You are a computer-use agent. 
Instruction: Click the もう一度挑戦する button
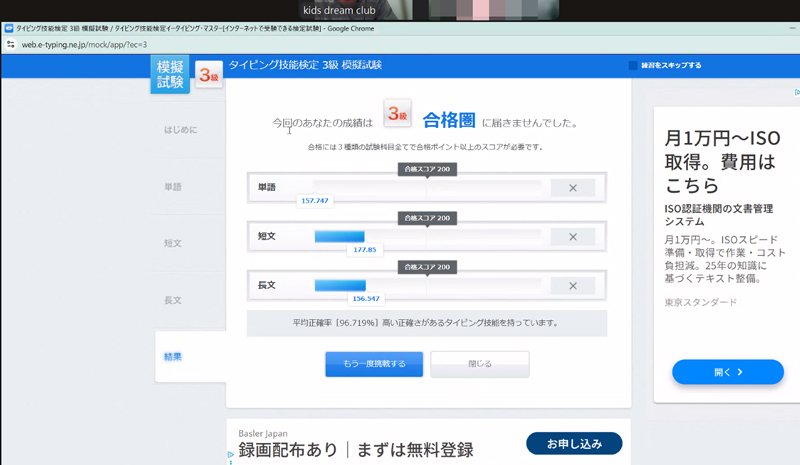point(374,364)
